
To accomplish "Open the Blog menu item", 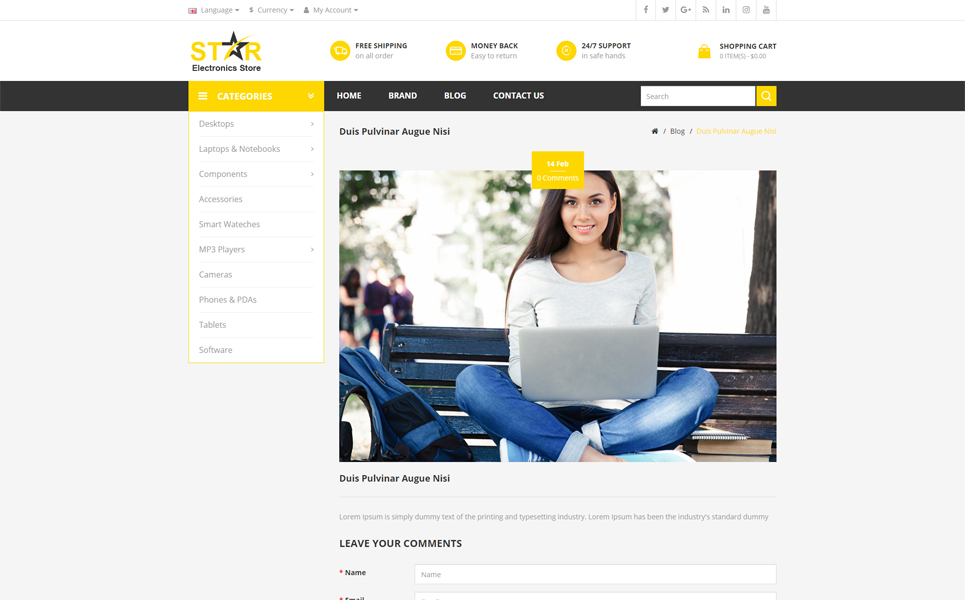I will [x=455, y=96].
